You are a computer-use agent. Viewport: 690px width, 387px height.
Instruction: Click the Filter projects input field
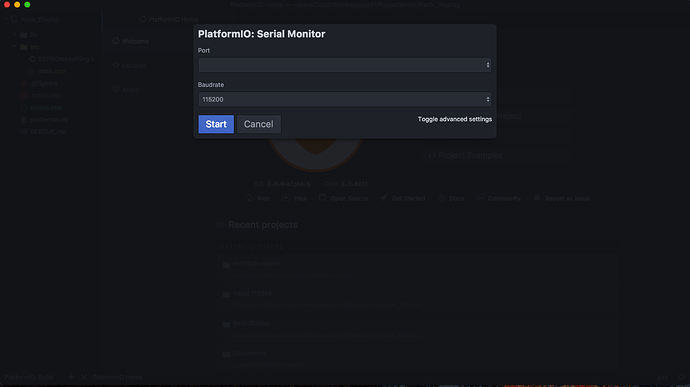tap(416, 247)
